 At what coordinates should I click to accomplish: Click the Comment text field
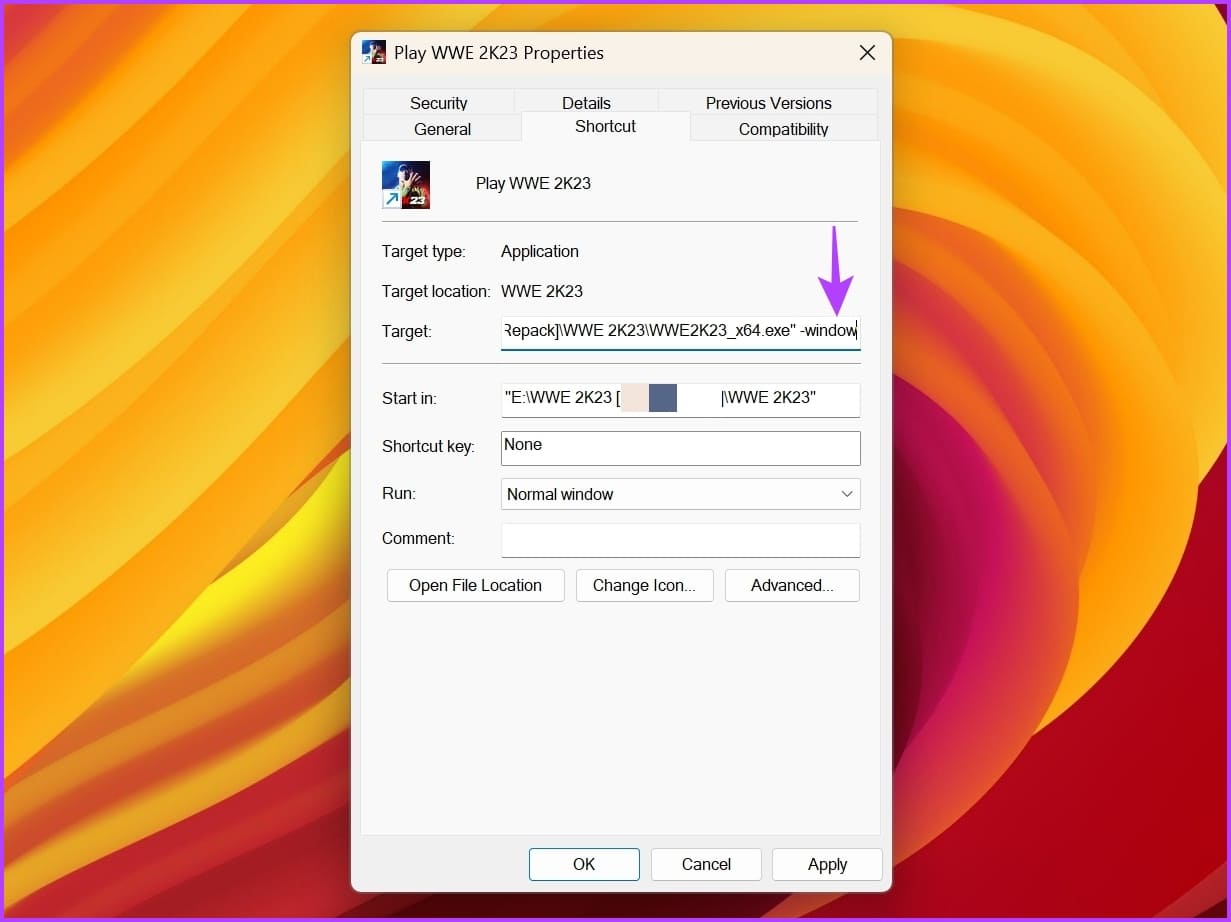coord(680,539)
